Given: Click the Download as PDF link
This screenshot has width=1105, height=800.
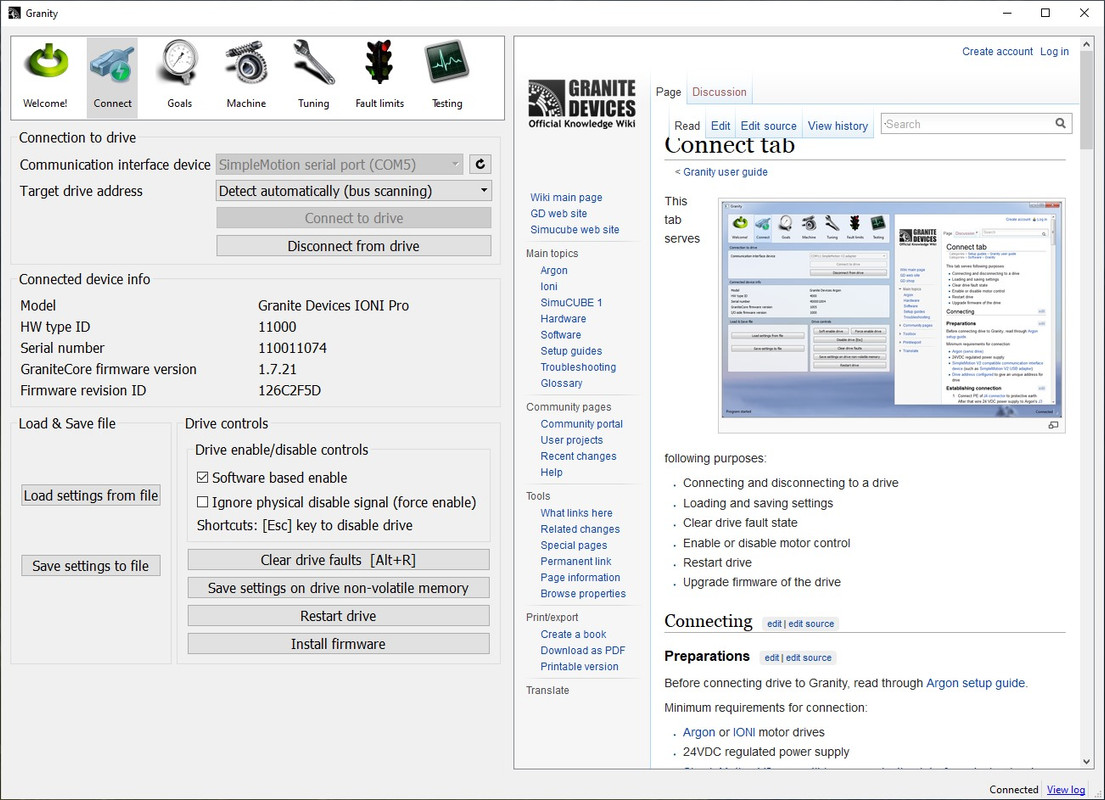Looking at the screenshot, I should click(x=583, y=651).
